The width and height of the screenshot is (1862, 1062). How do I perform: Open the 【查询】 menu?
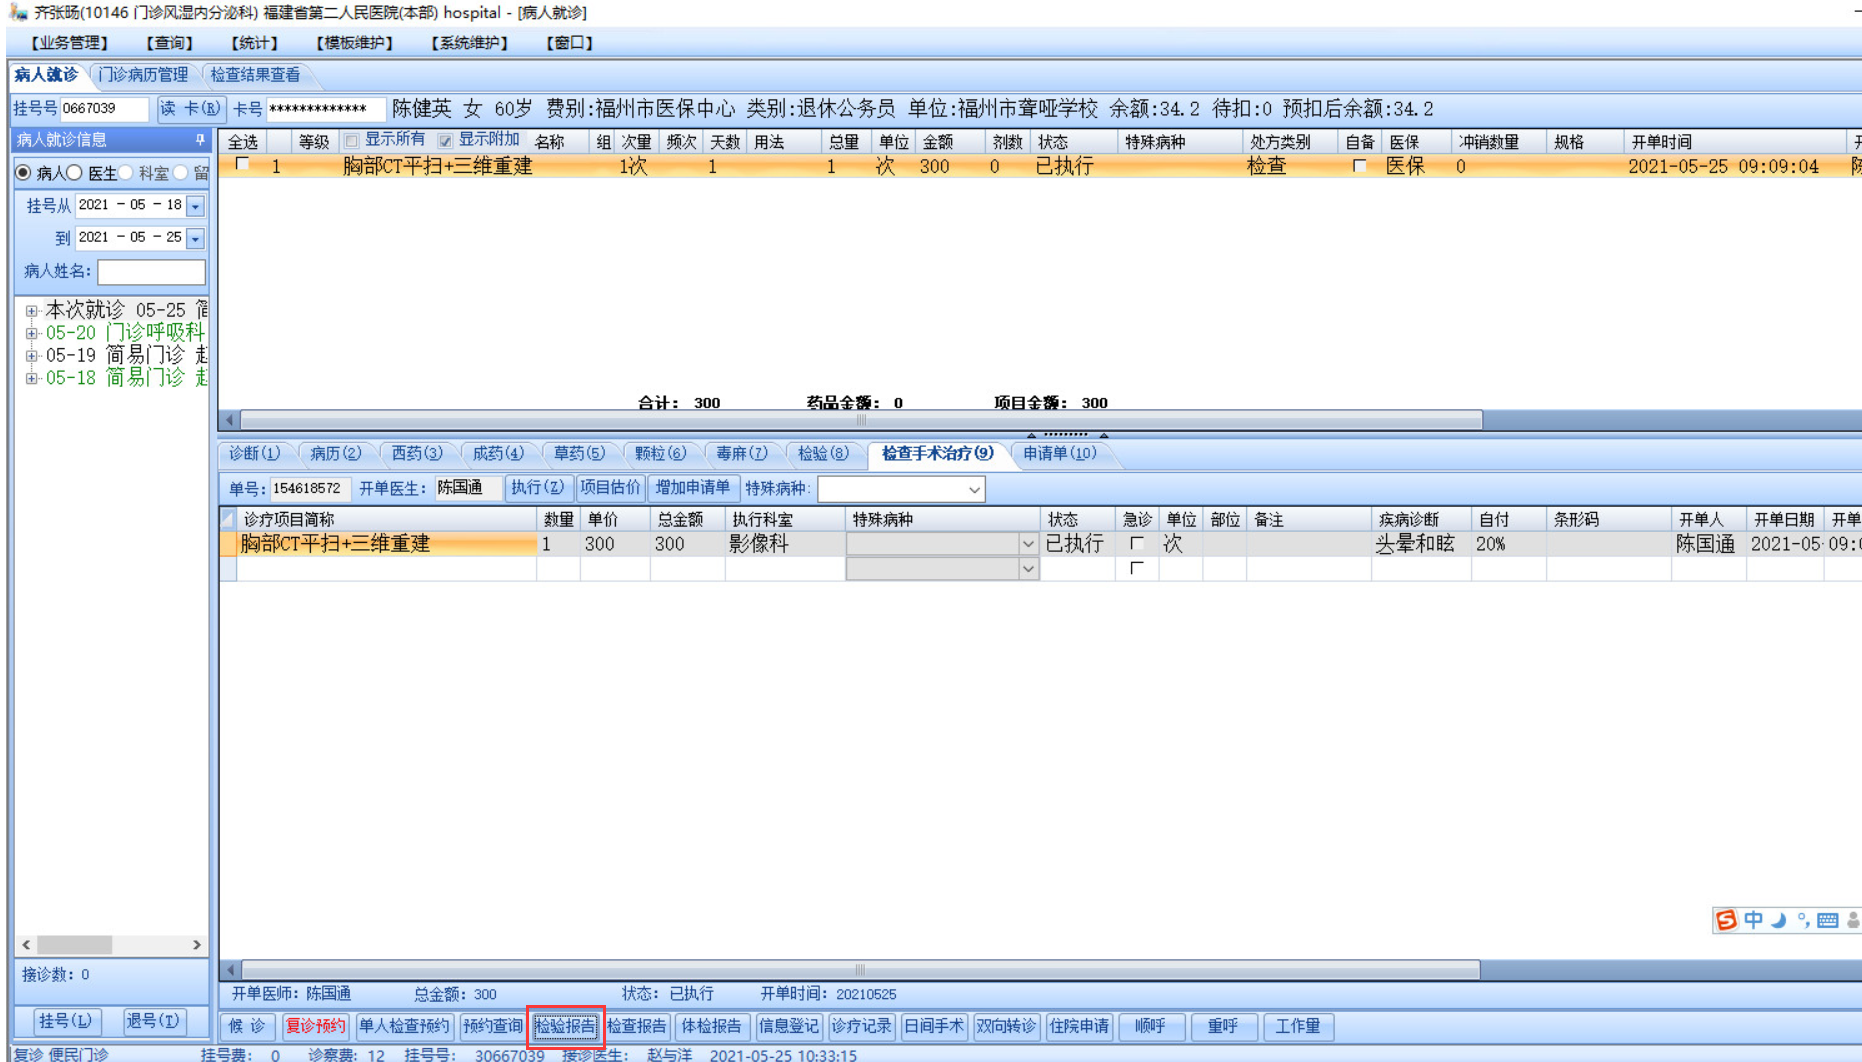(169, 43)
